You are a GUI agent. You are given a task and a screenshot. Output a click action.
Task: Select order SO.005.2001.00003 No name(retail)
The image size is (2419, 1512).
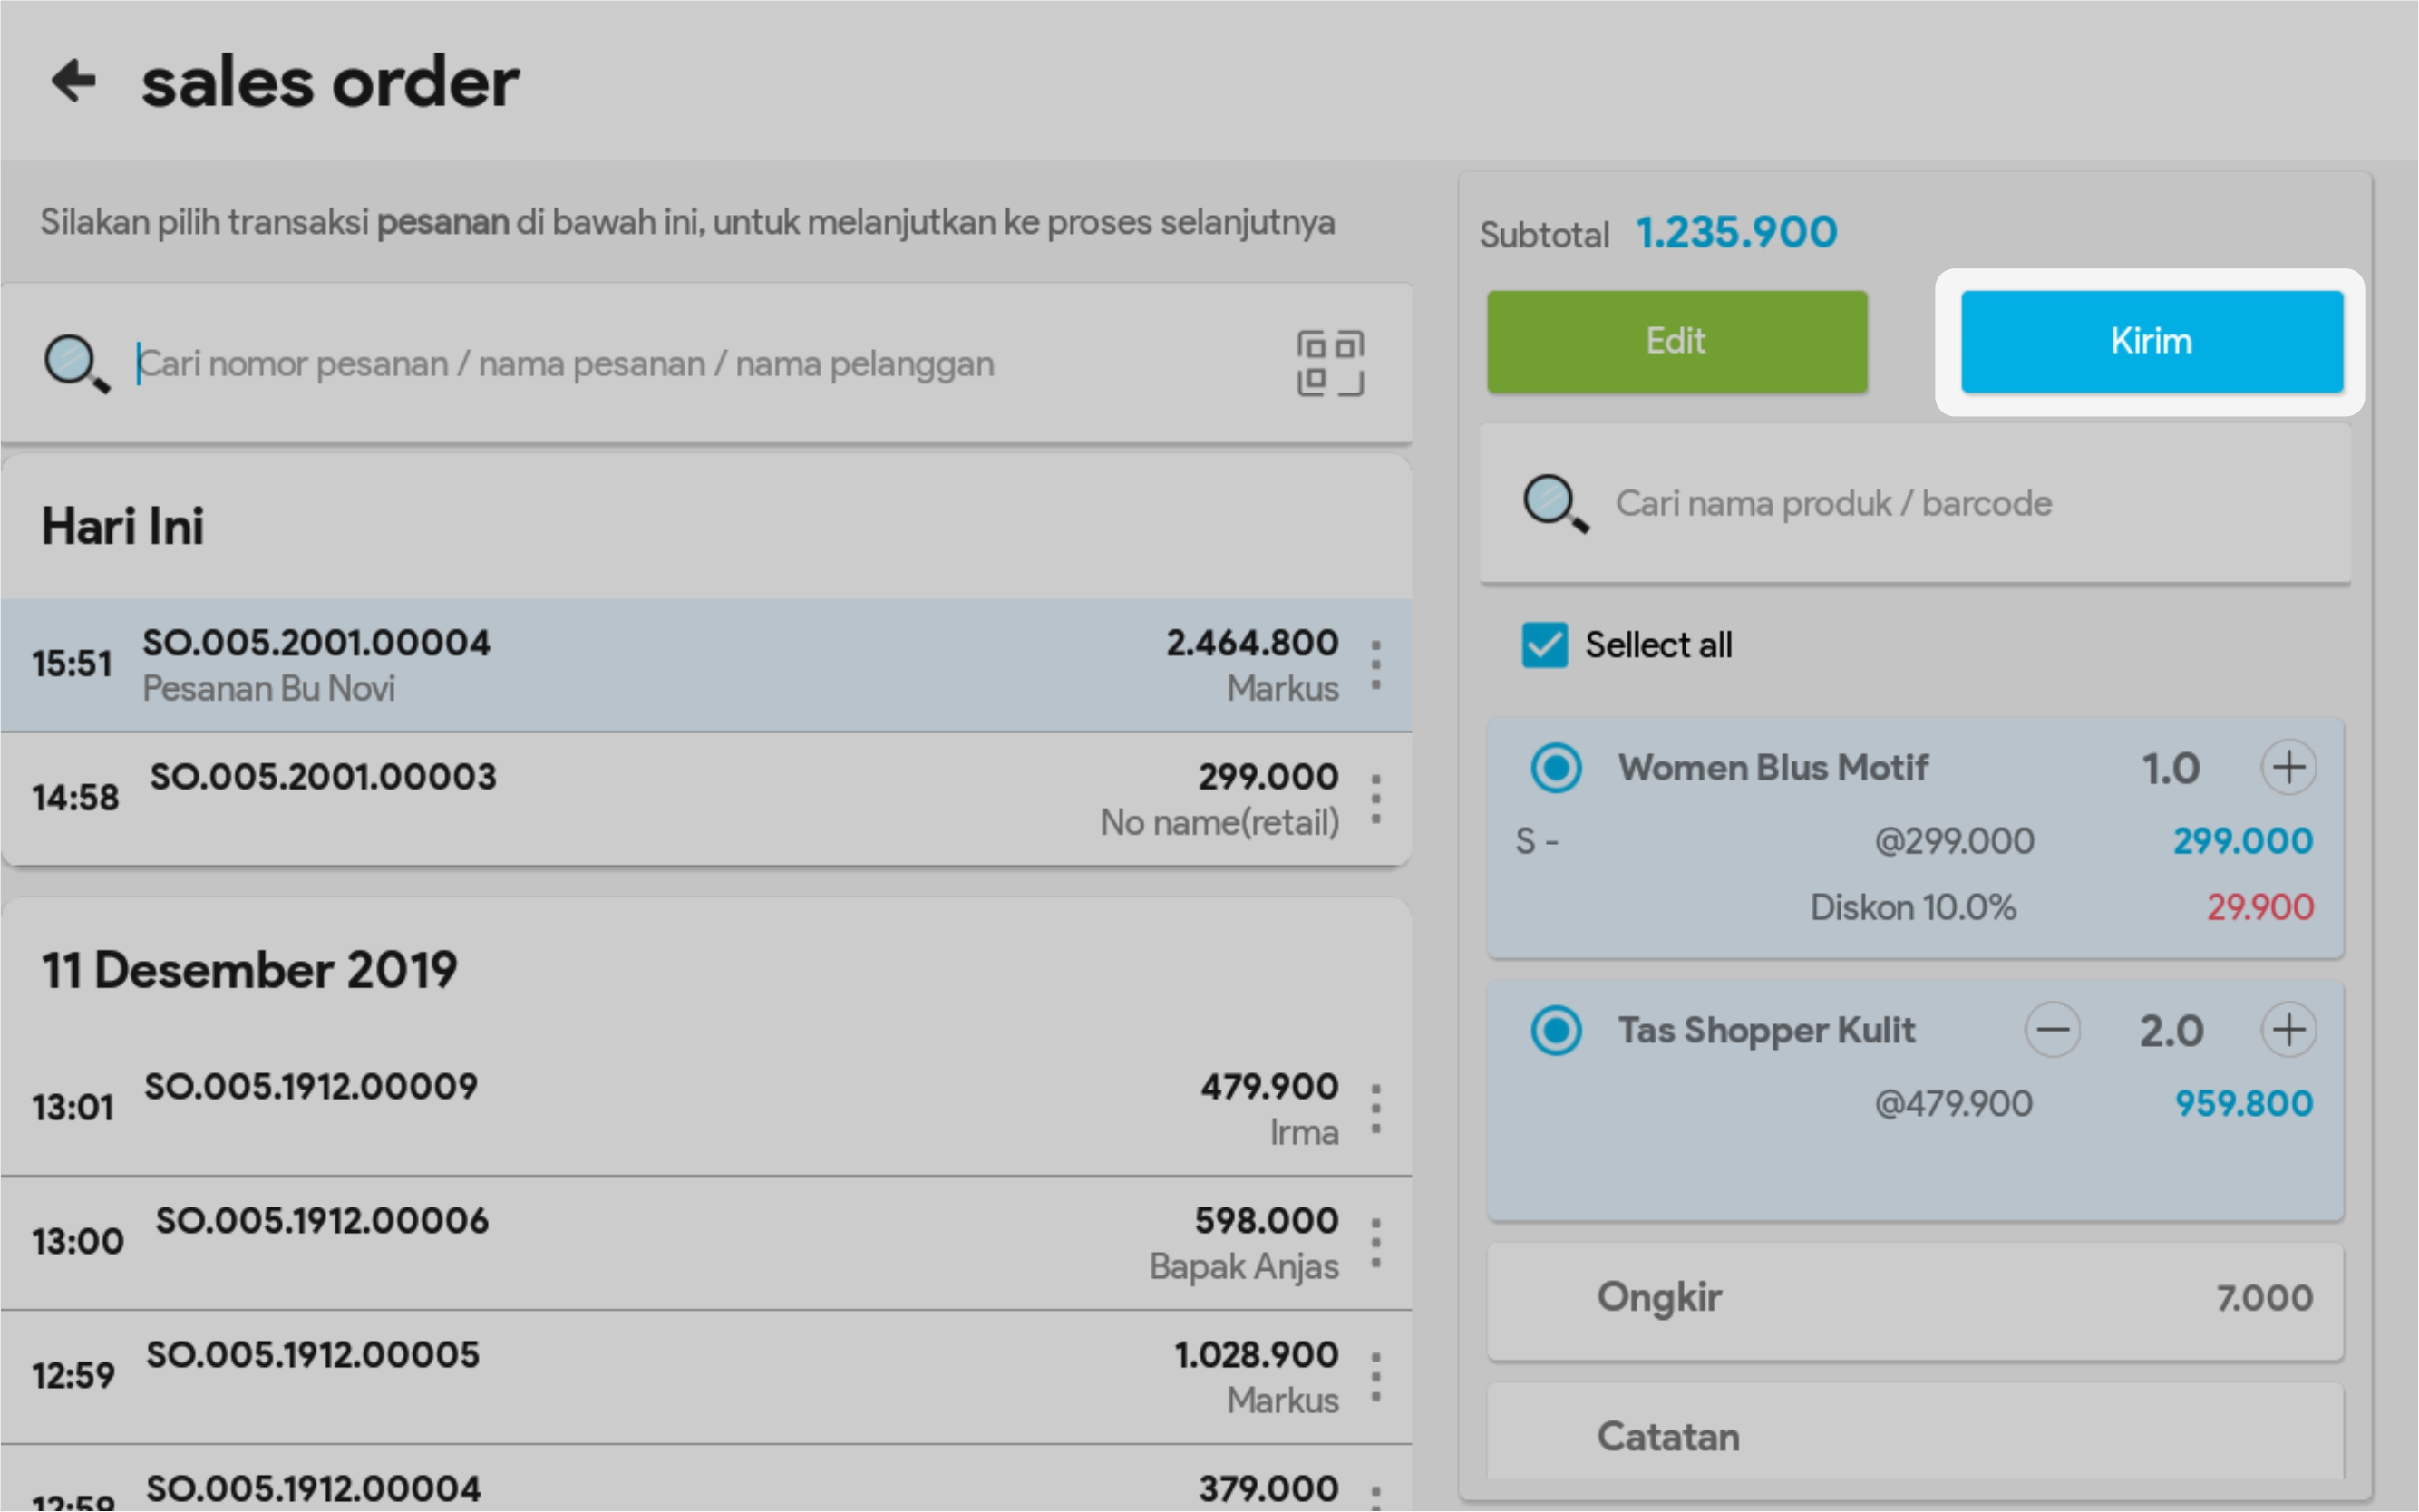(700, 799)
